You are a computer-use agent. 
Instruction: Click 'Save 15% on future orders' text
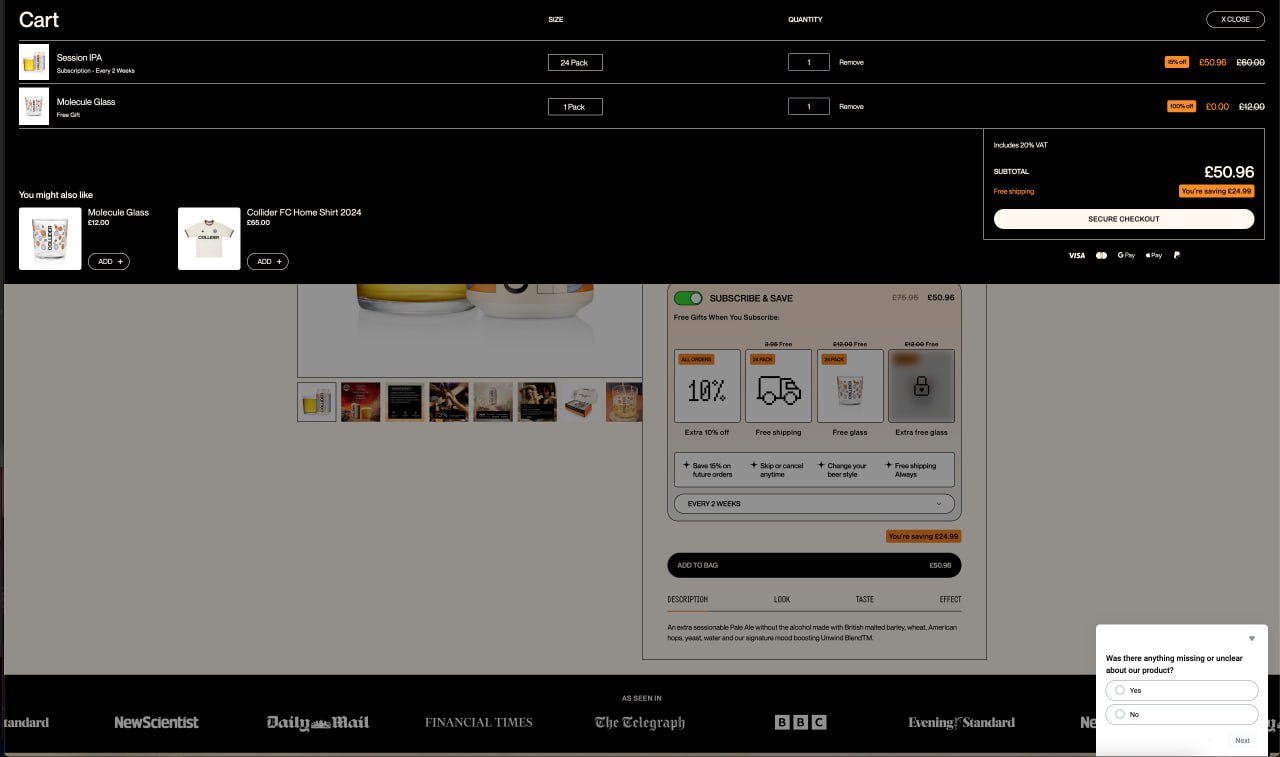710,470
